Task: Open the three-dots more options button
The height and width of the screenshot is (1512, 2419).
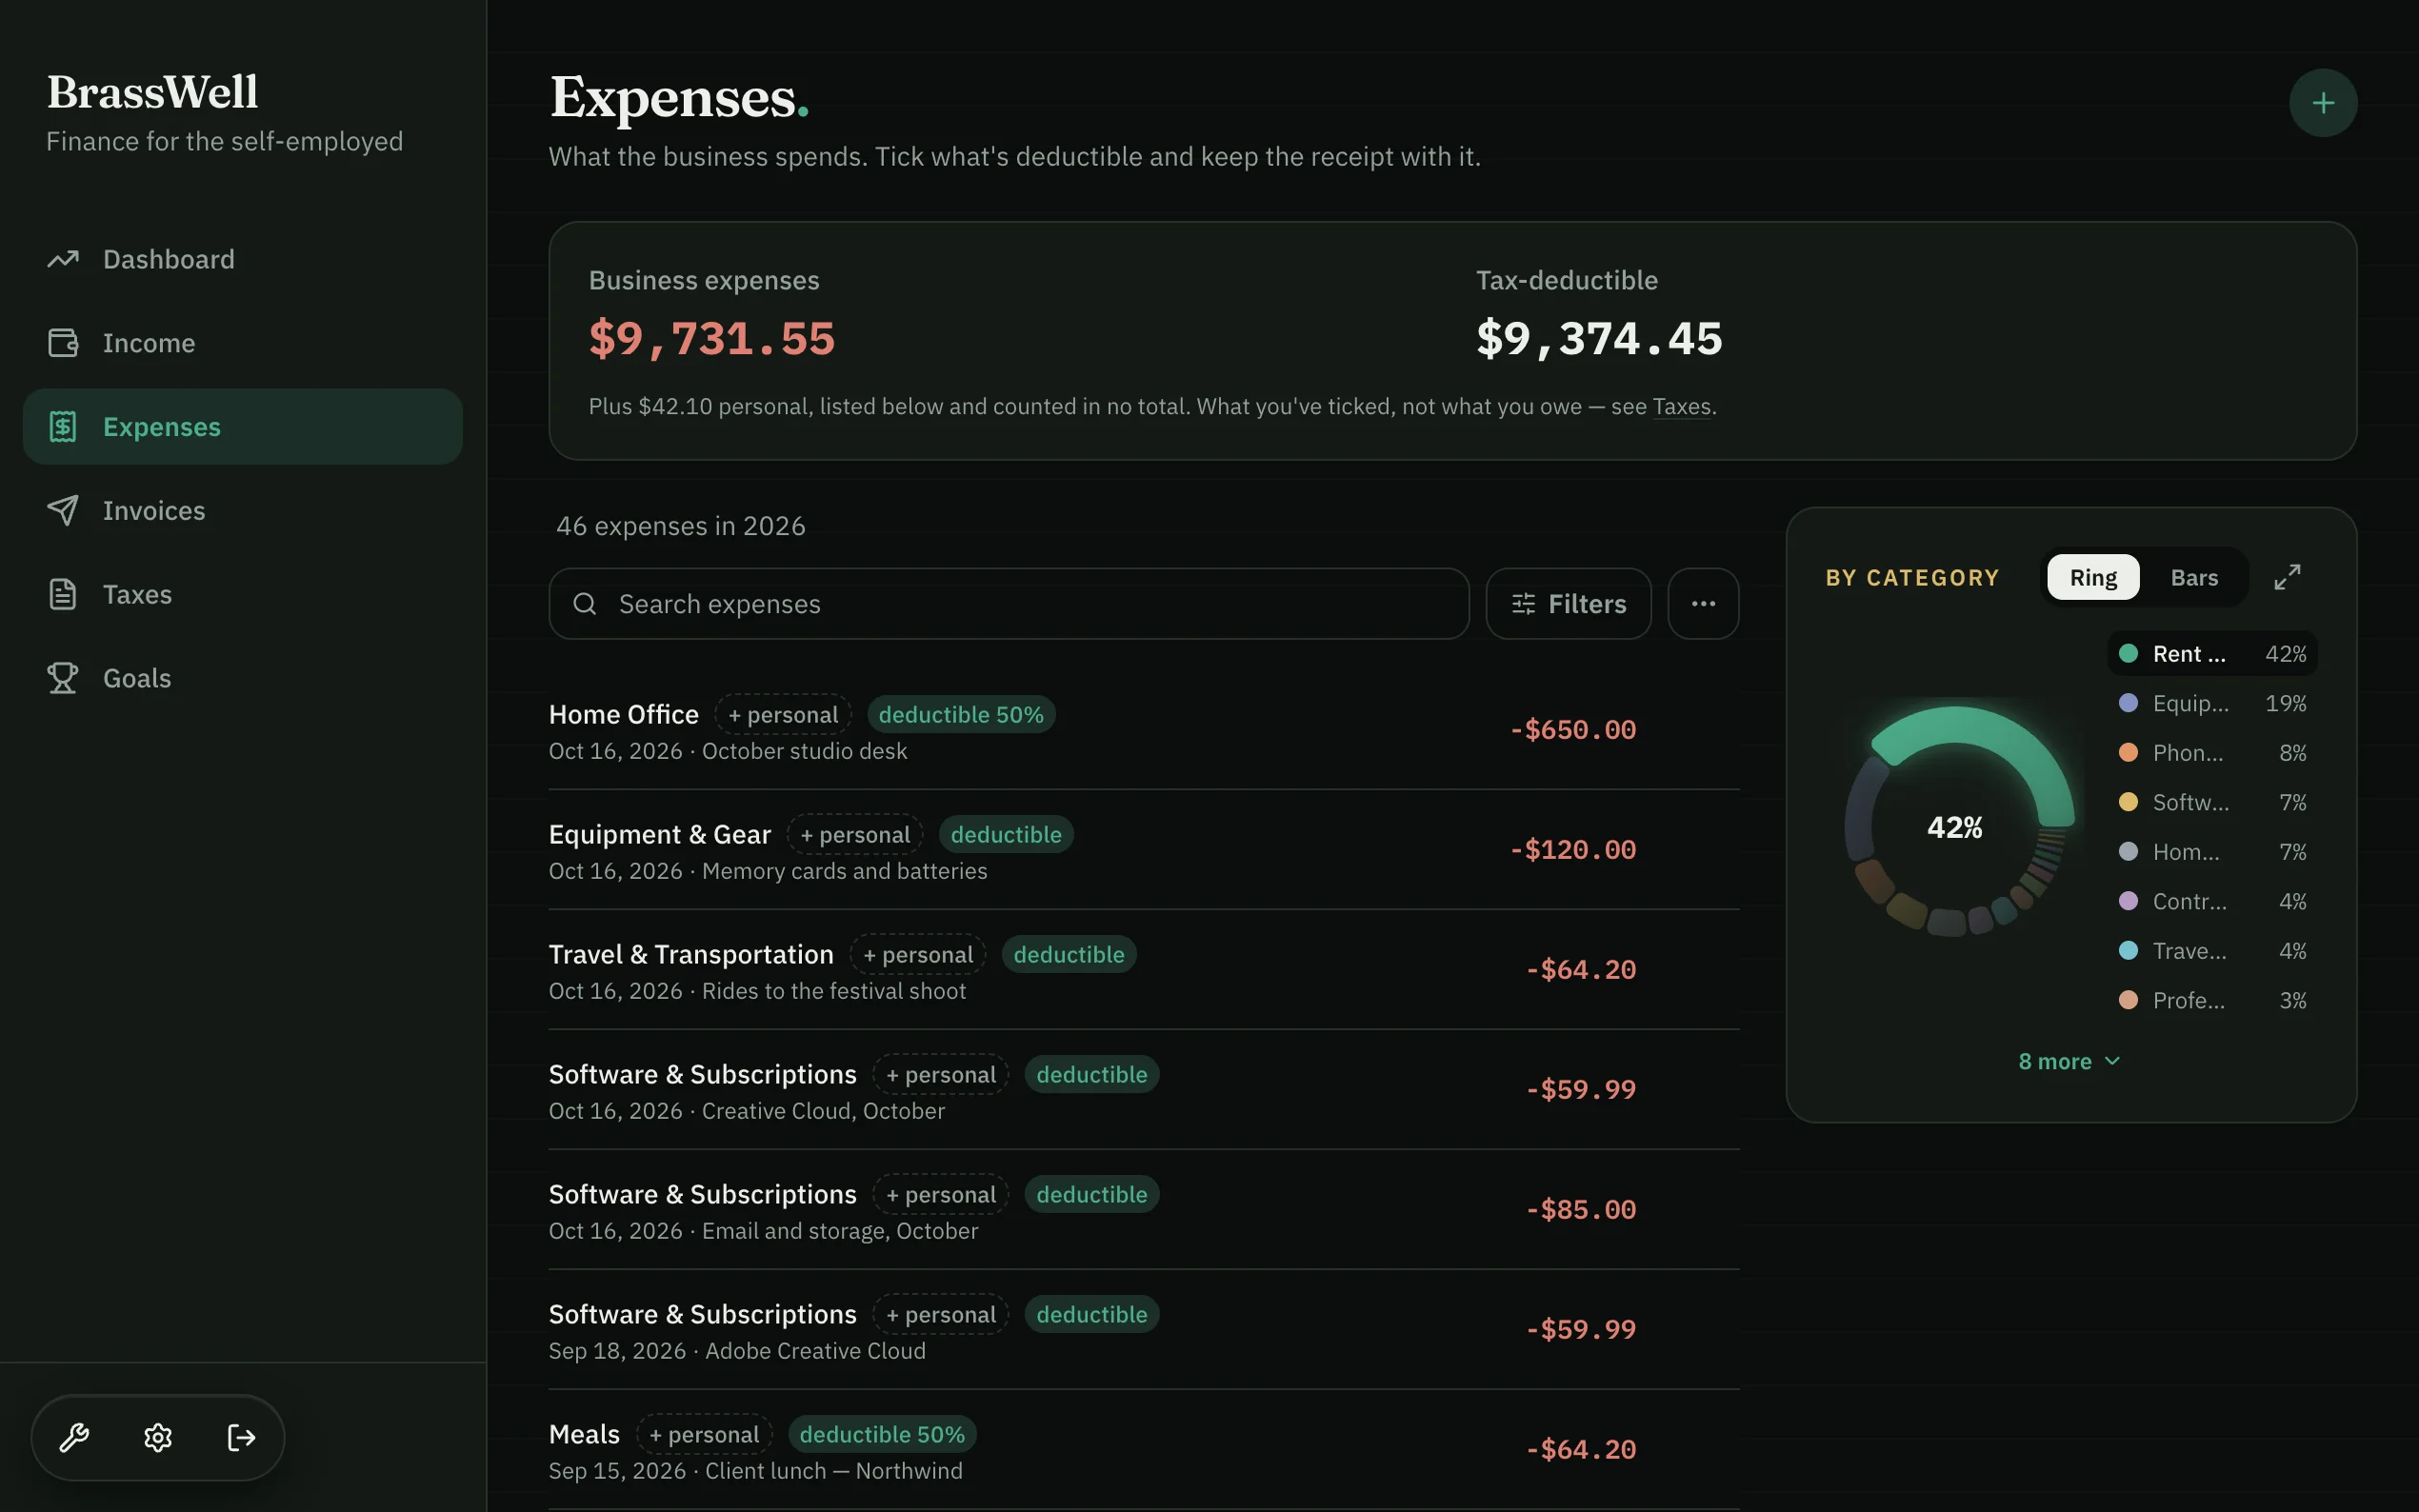Action: tap(1703, 604)
